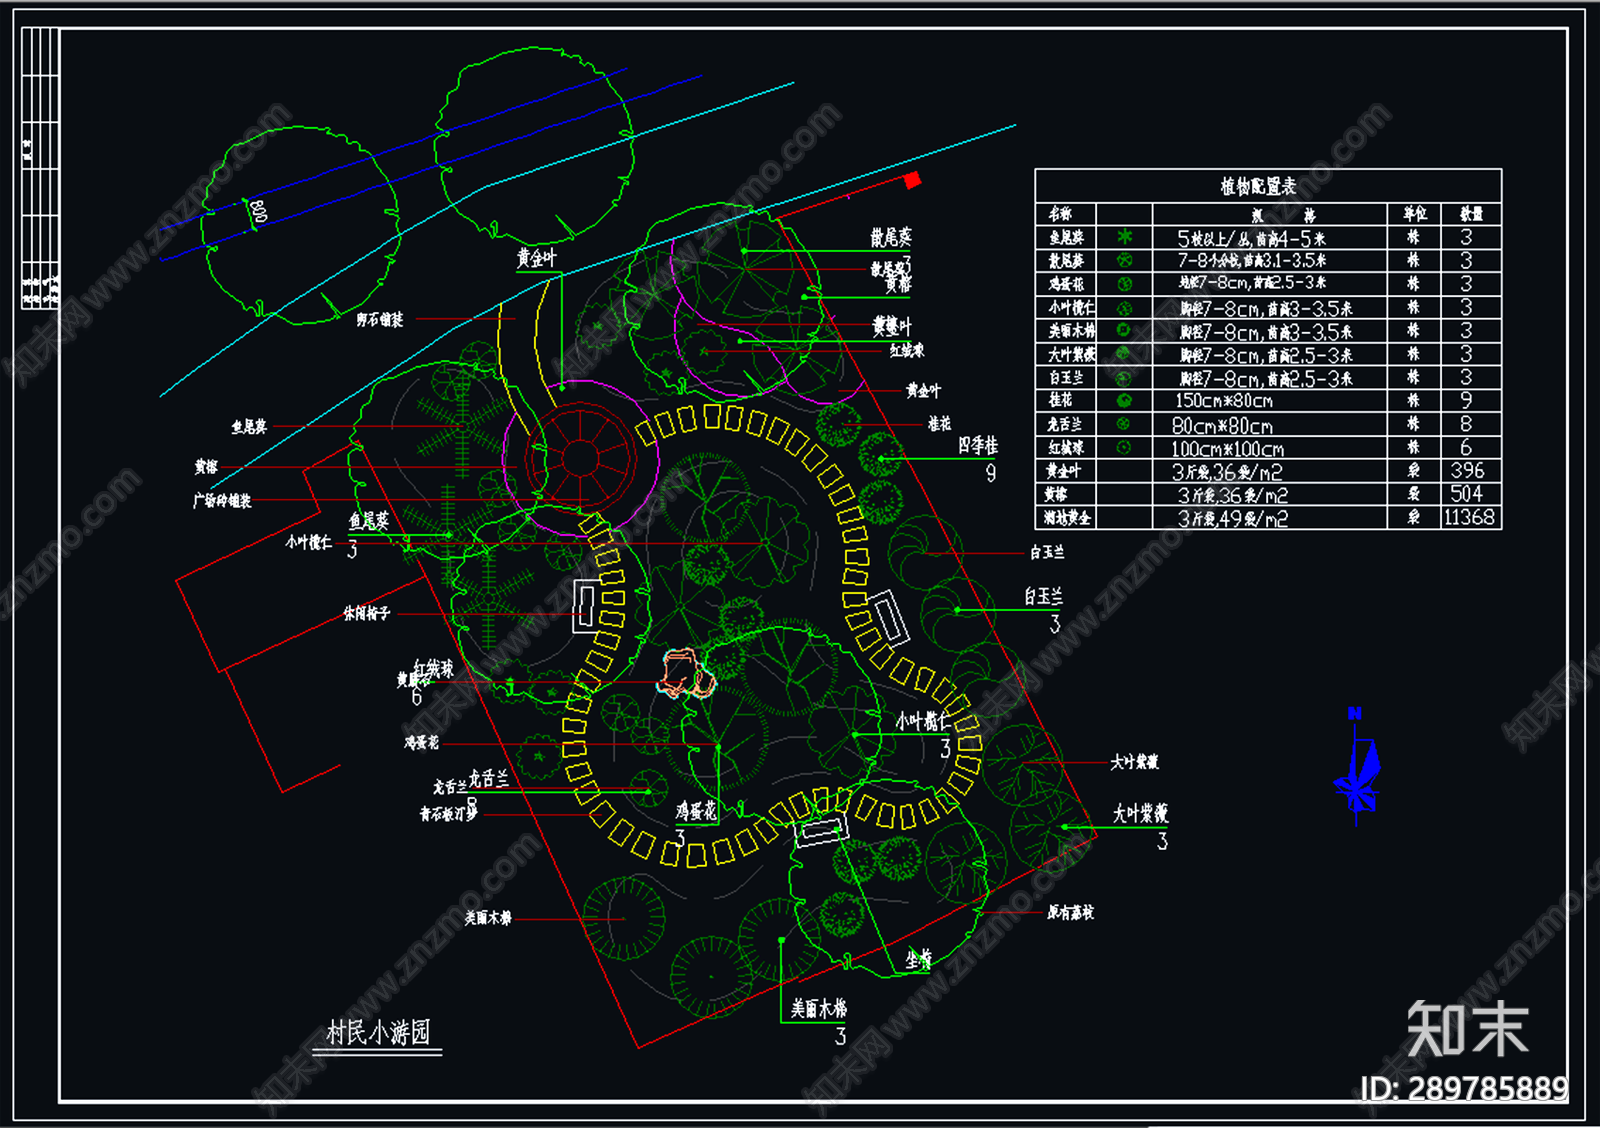The width and height of the screenshot is (1600, 1128).
Task: Click the 广场砖铺装 annotation label
Action: (x=222, y=501)
